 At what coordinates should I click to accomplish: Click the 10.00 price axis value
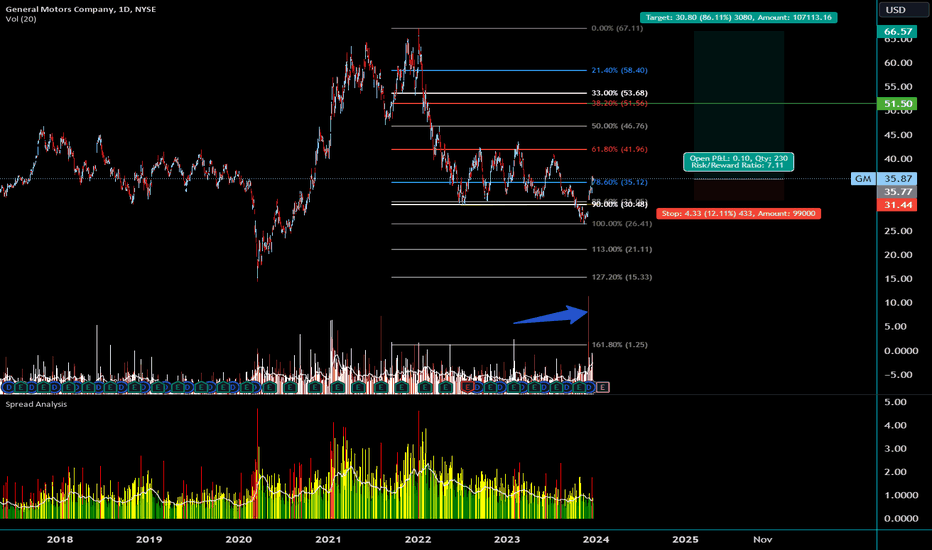tap(898, 303)
